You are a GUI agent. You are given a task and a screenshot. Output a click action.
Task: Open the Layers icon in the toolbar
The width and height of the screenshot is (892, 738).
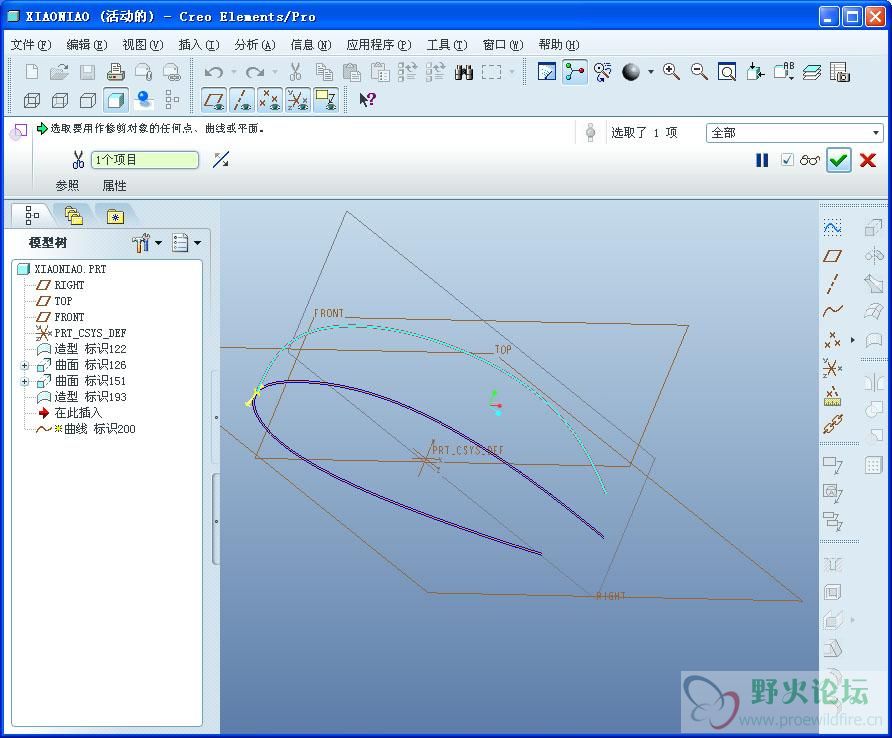point(812,72)
